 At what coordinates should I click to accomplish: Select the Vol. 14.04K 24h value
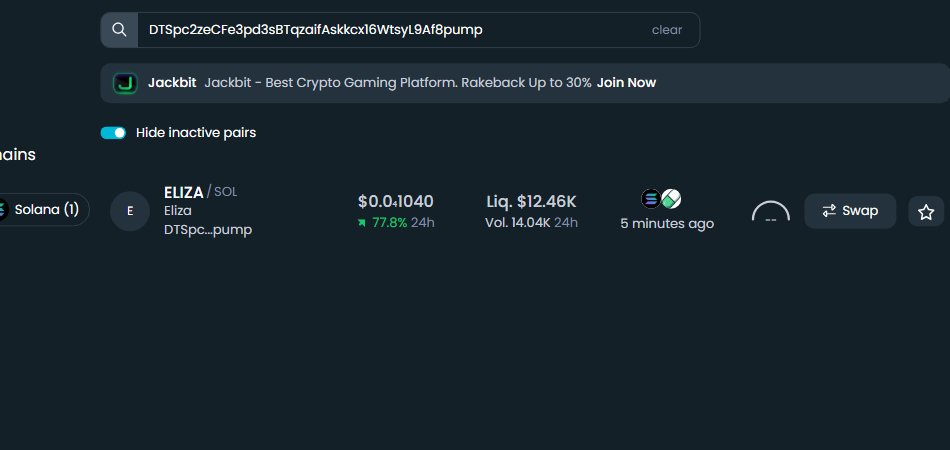click(531, 223)
